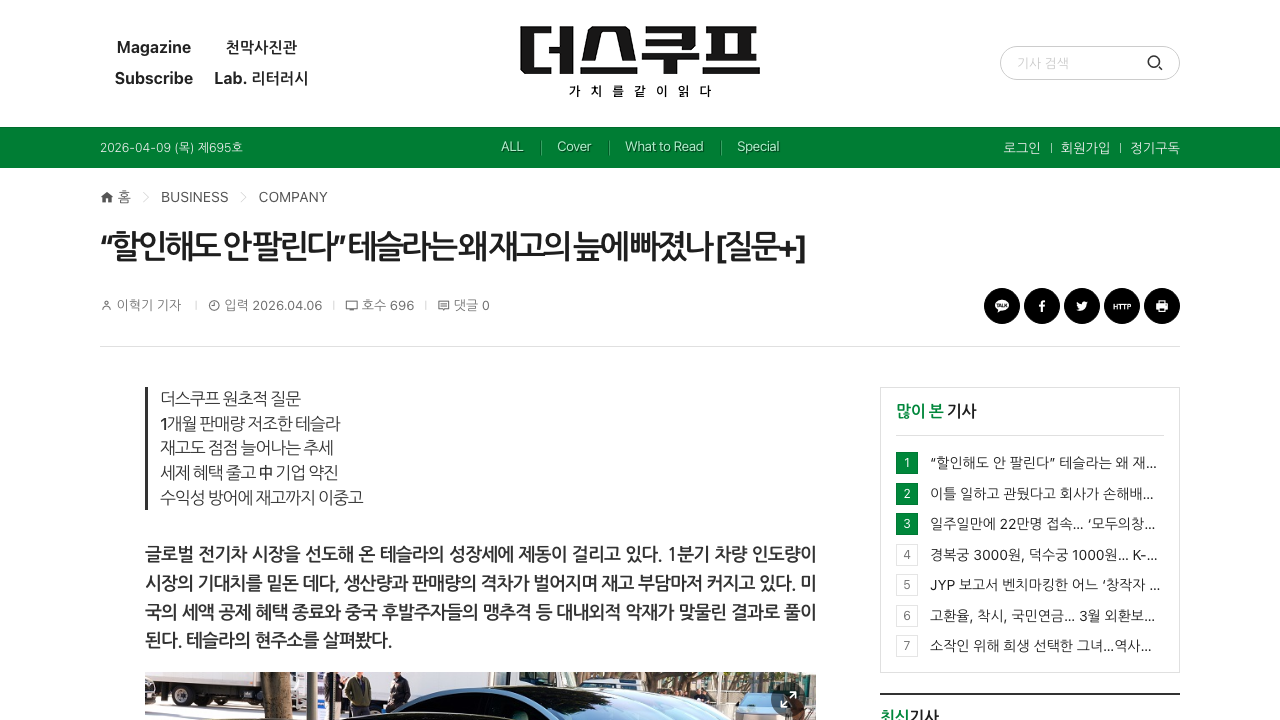Click the date text 2026-04-09 (목) 제695호
The height and width of the screenshot is (720, 1280).
point(171,148)
